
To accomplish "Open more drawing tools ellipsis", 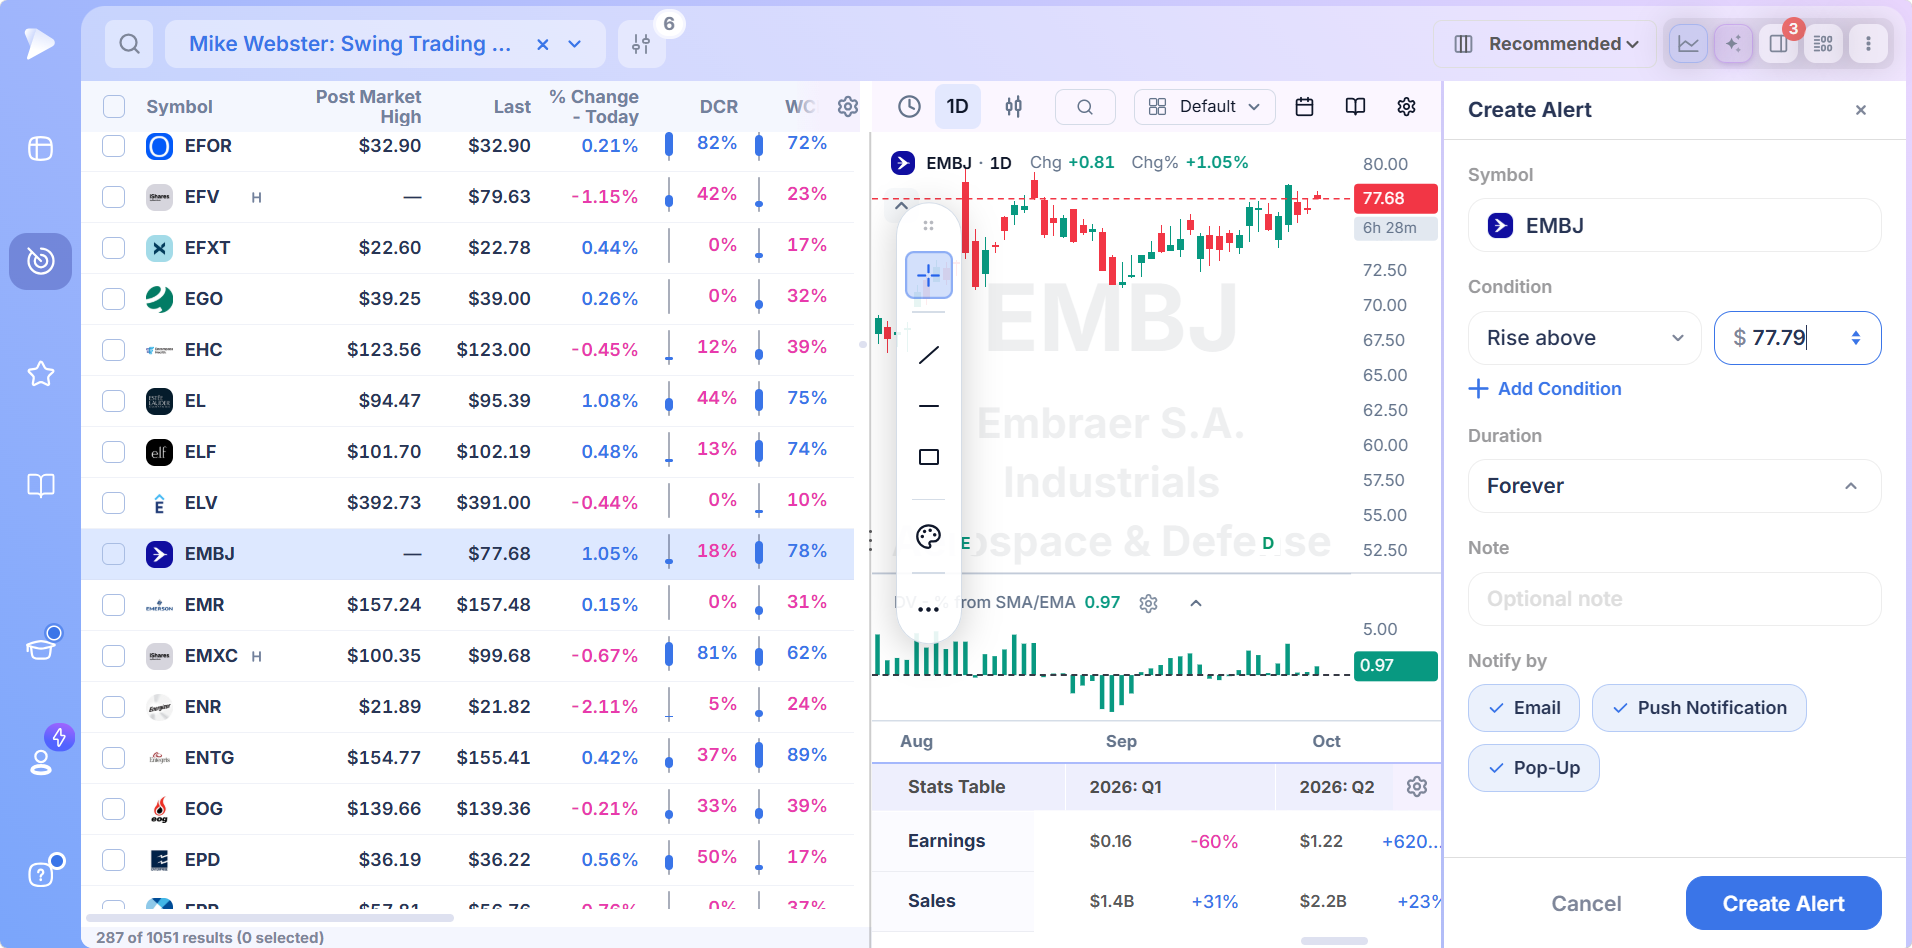I will pyautogui.click(x=929, y=609).
